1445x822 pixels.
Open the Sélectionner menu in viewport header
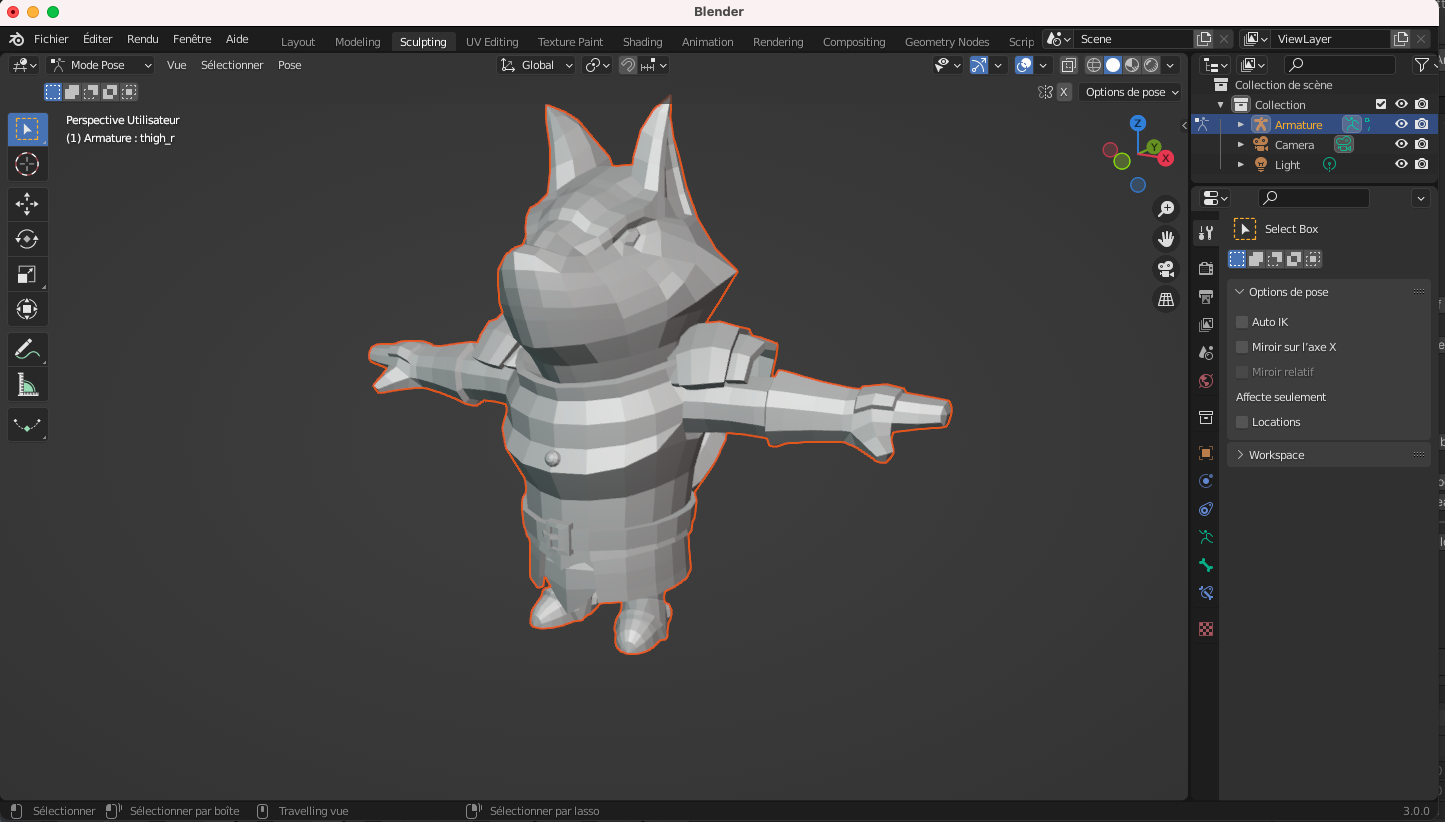pyautogui.click(x=232, y=65)
